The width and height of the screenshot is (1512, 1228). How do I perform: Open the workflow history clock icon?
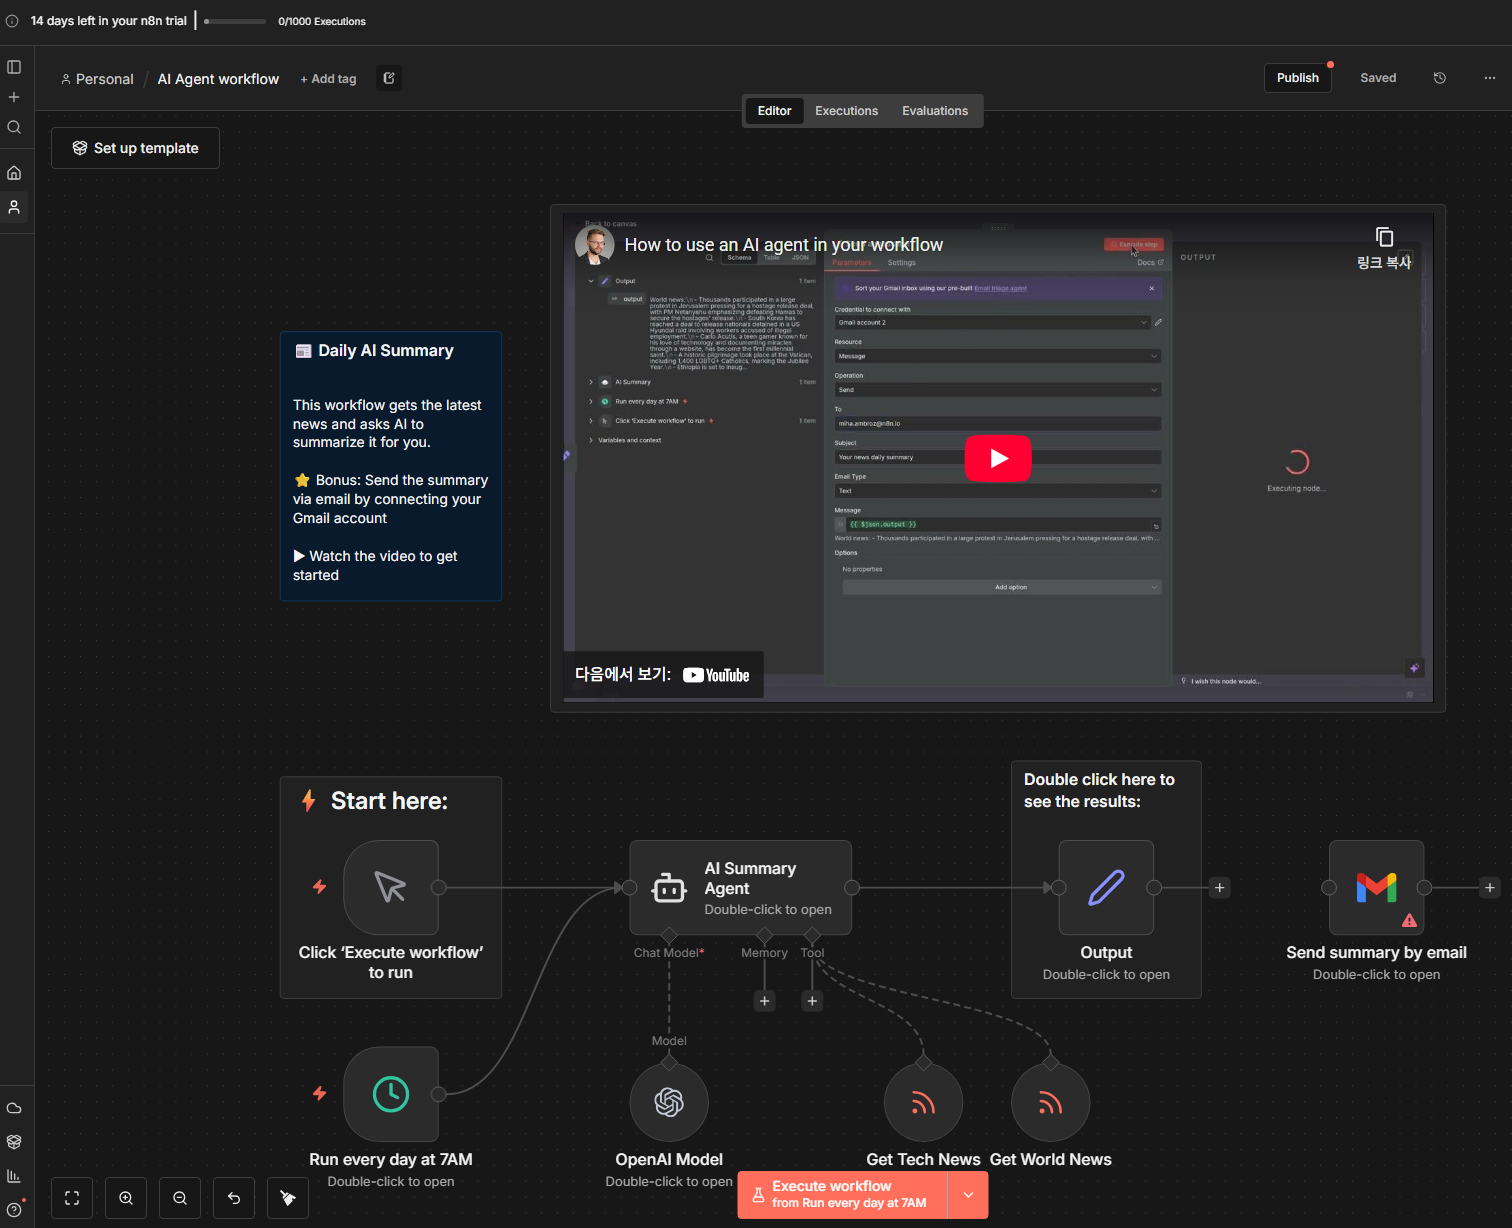click(1440, 78)
